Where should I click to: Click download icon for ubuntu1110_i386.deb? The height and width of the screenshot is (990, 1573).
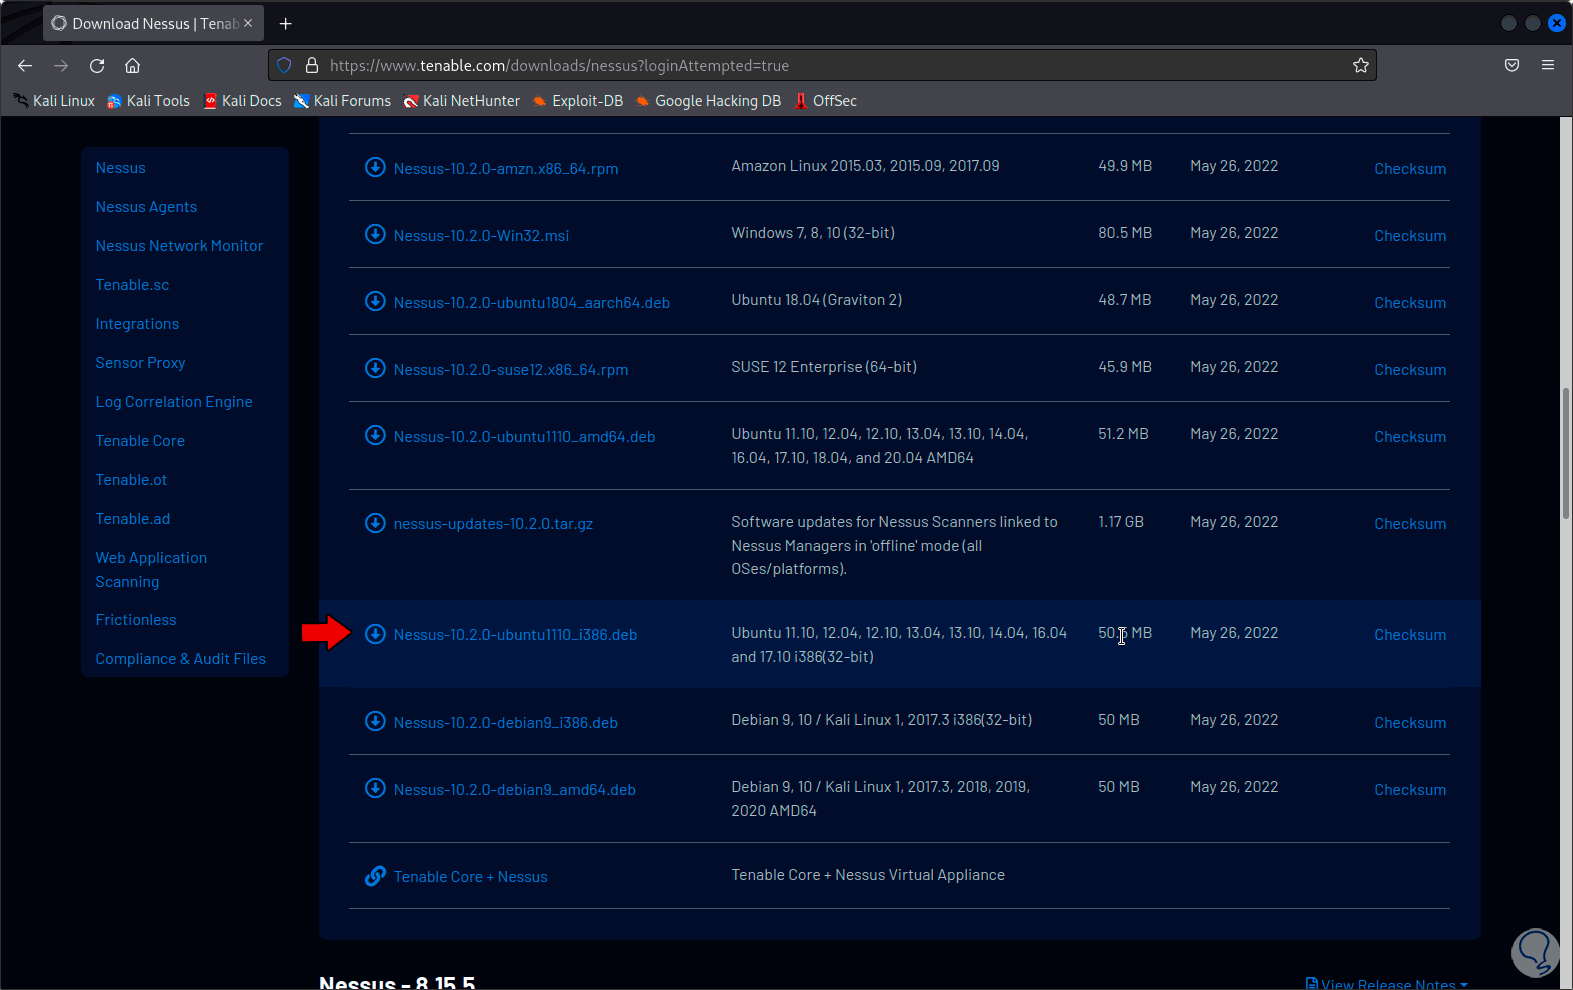coord(375,634)
